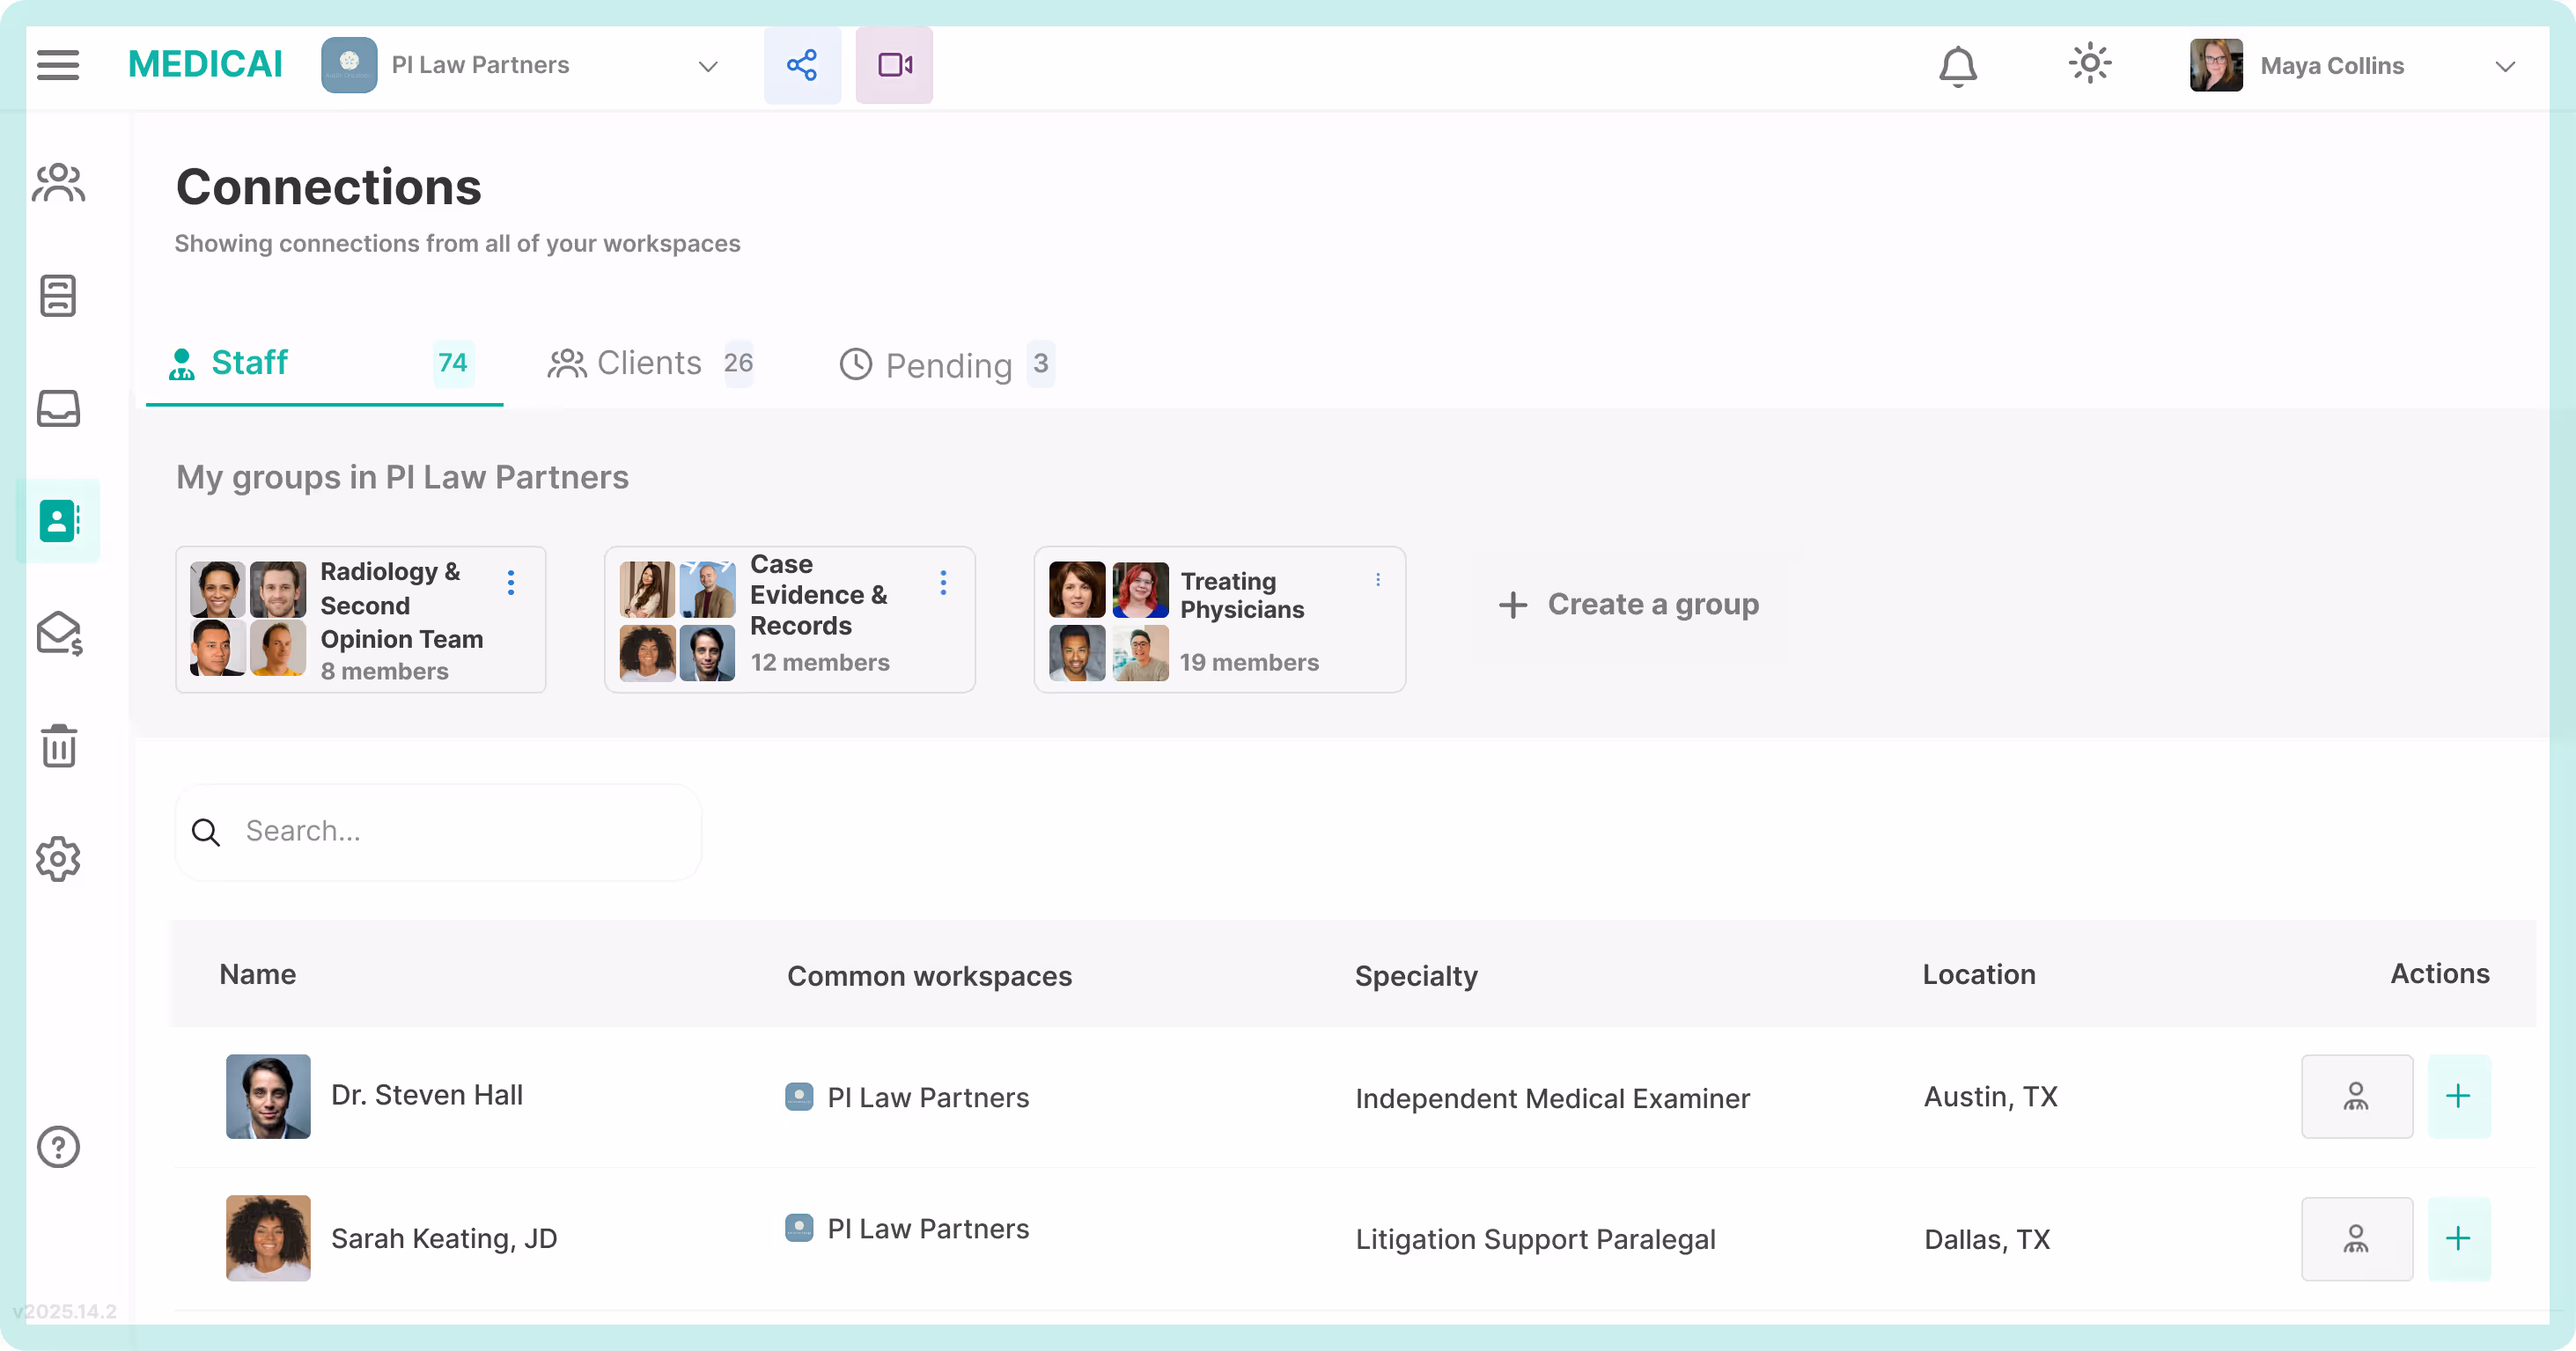Expand Maya Collins user menu

pos(2504,66)
